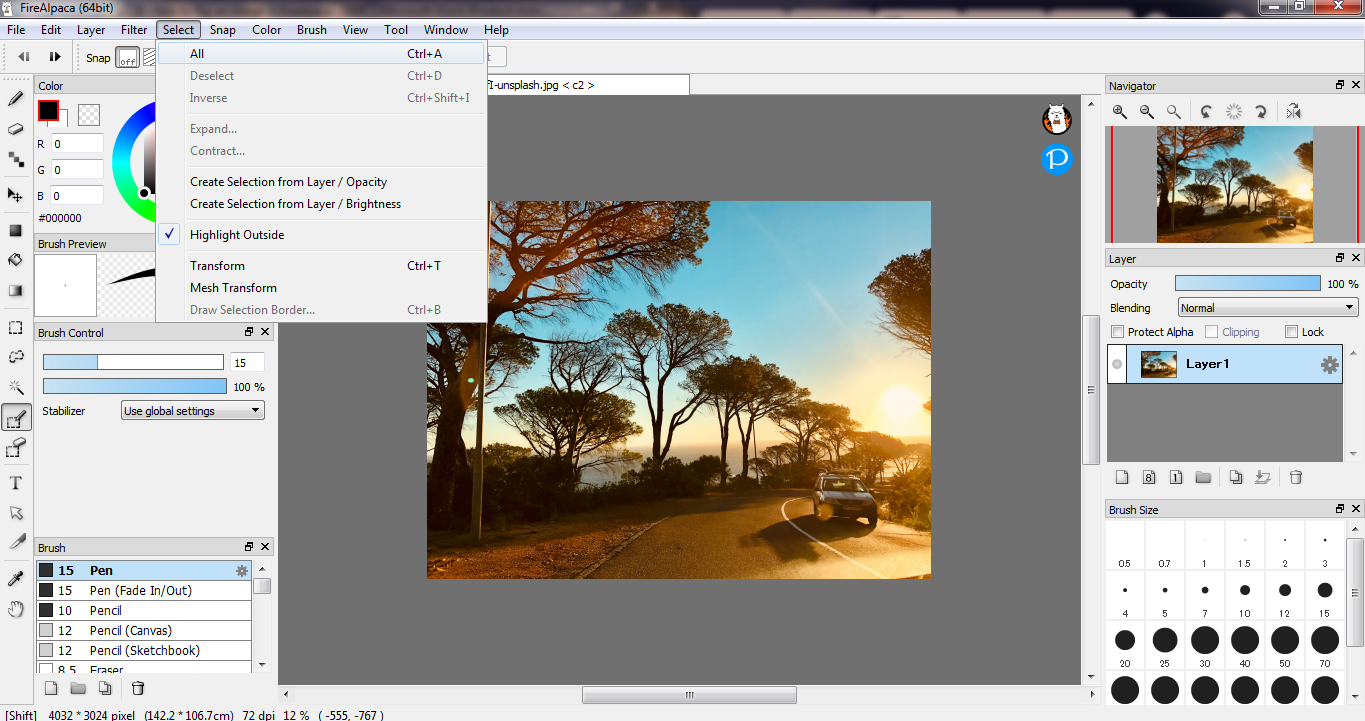Click transparent color swatch
Viewport: 1365px width, 721px height.
(89, 115)
